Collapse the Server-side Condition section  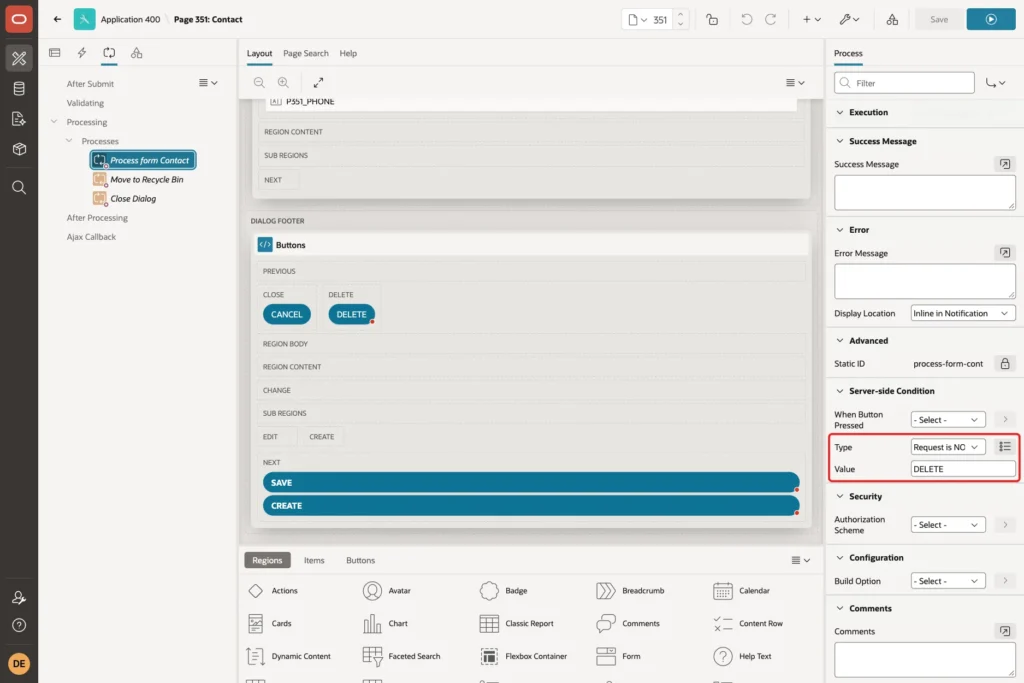[x=840, y=391]
